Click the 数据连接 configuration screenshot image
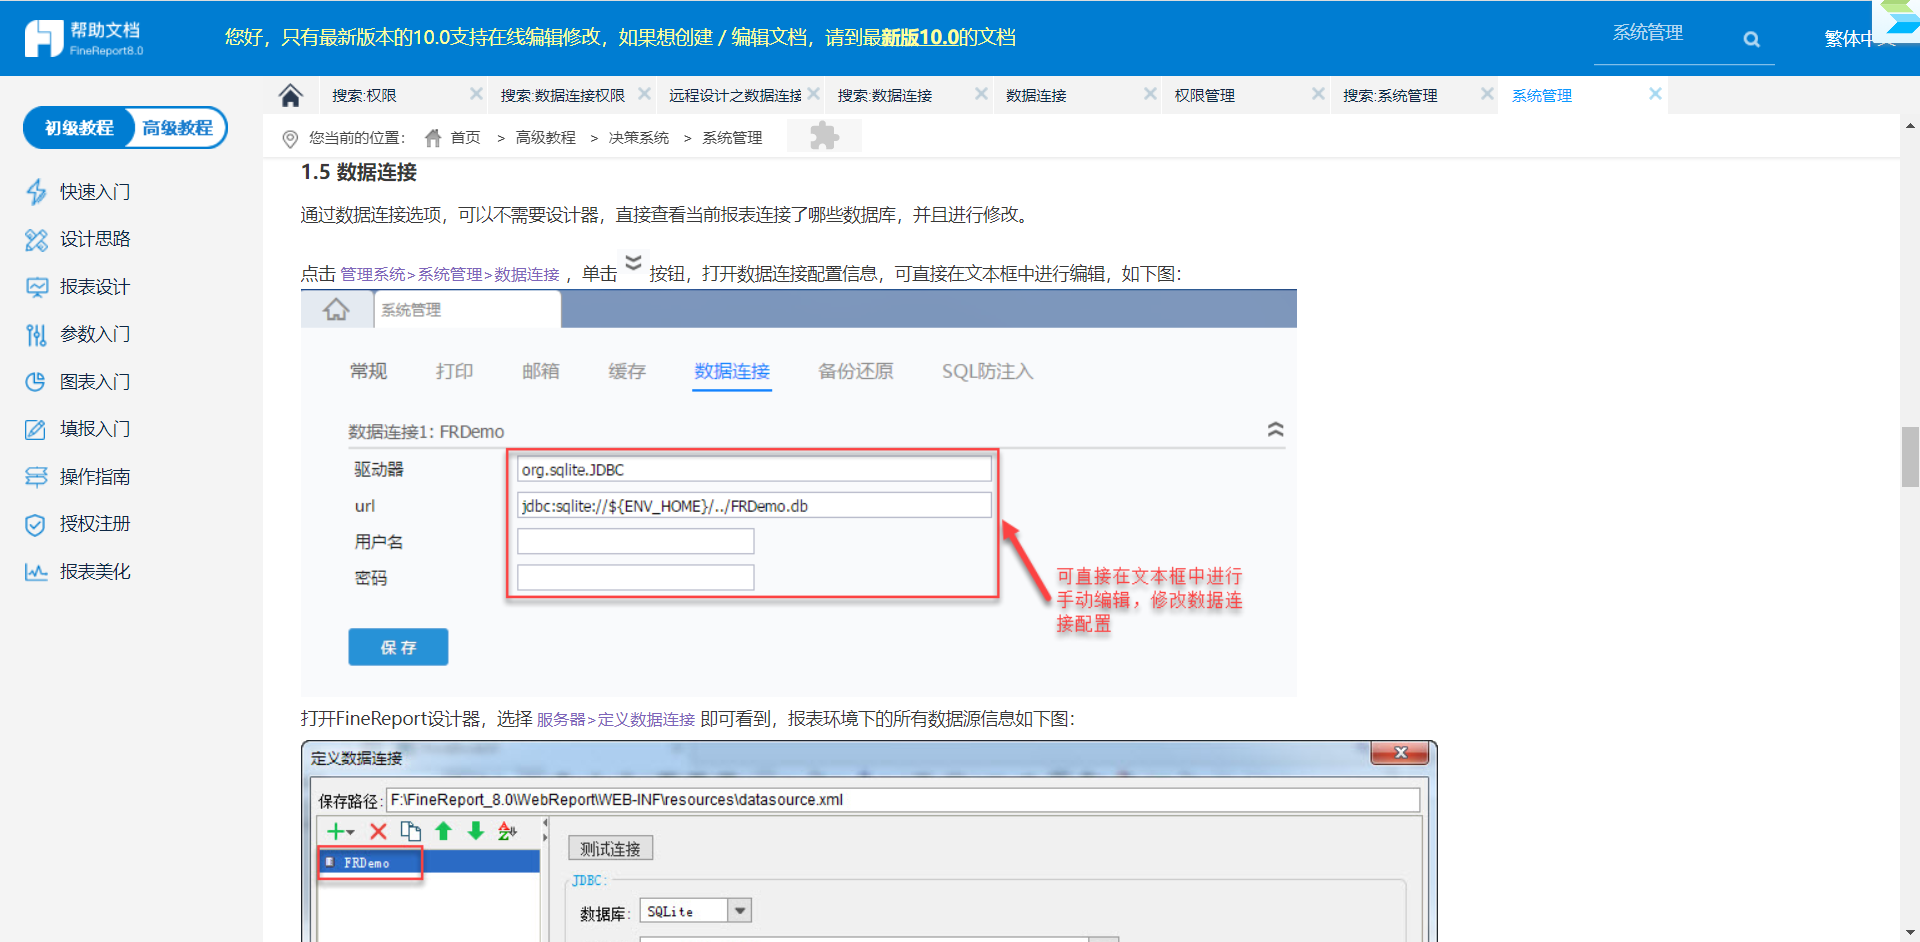 point(798,493)
